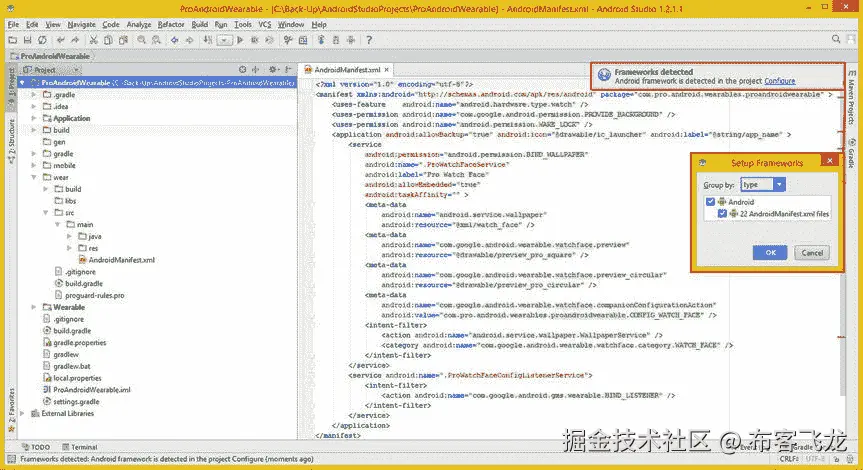Click the Settings wrench toolbar icon
The image size is (863, 470).
pyautogui.click(x=288, y=40)
